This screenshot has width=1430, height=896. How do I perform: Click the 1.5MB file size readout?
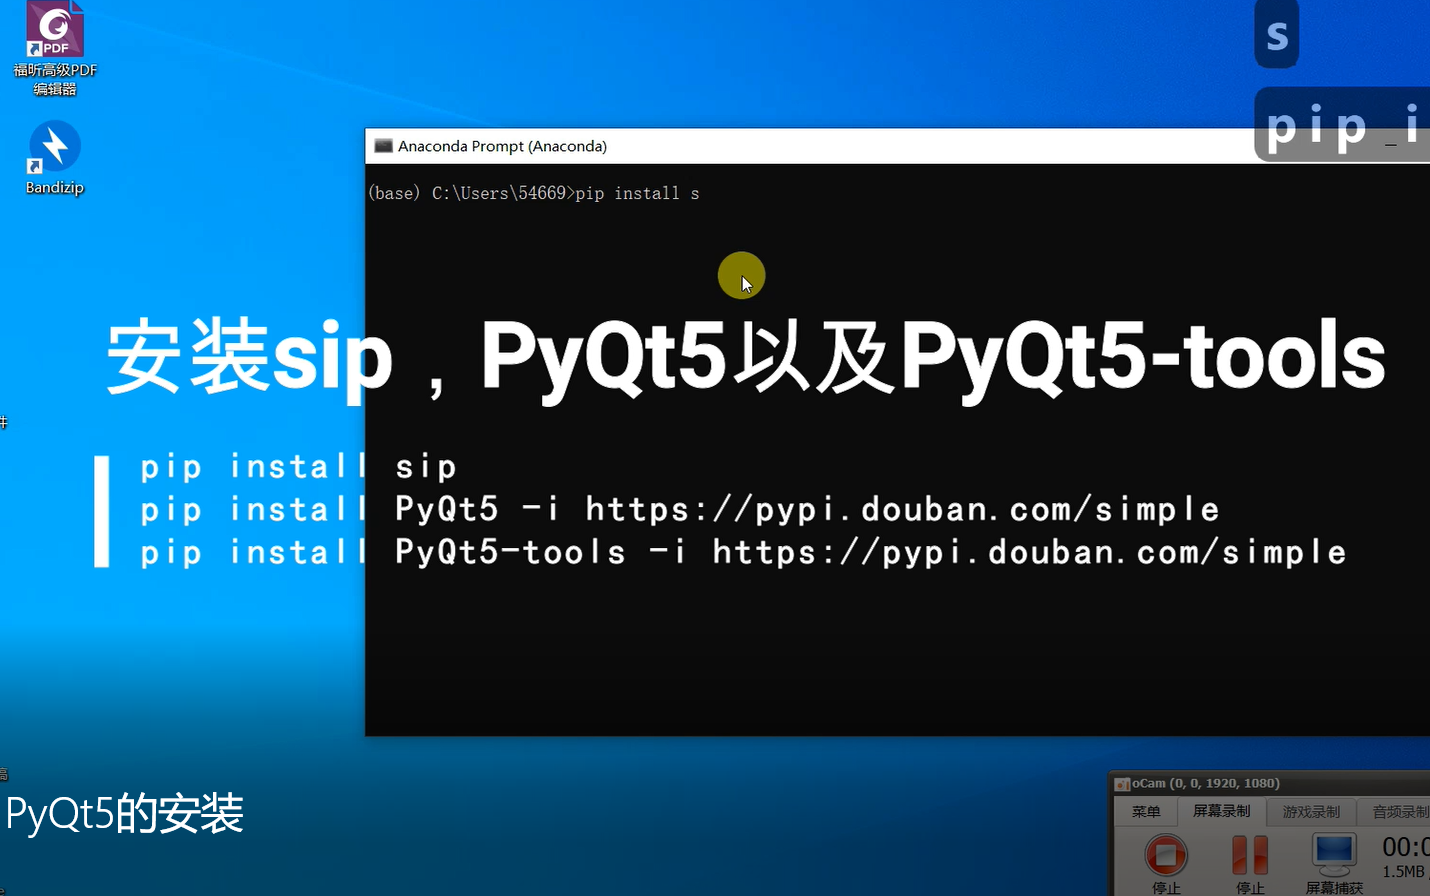pos(1403,872)
